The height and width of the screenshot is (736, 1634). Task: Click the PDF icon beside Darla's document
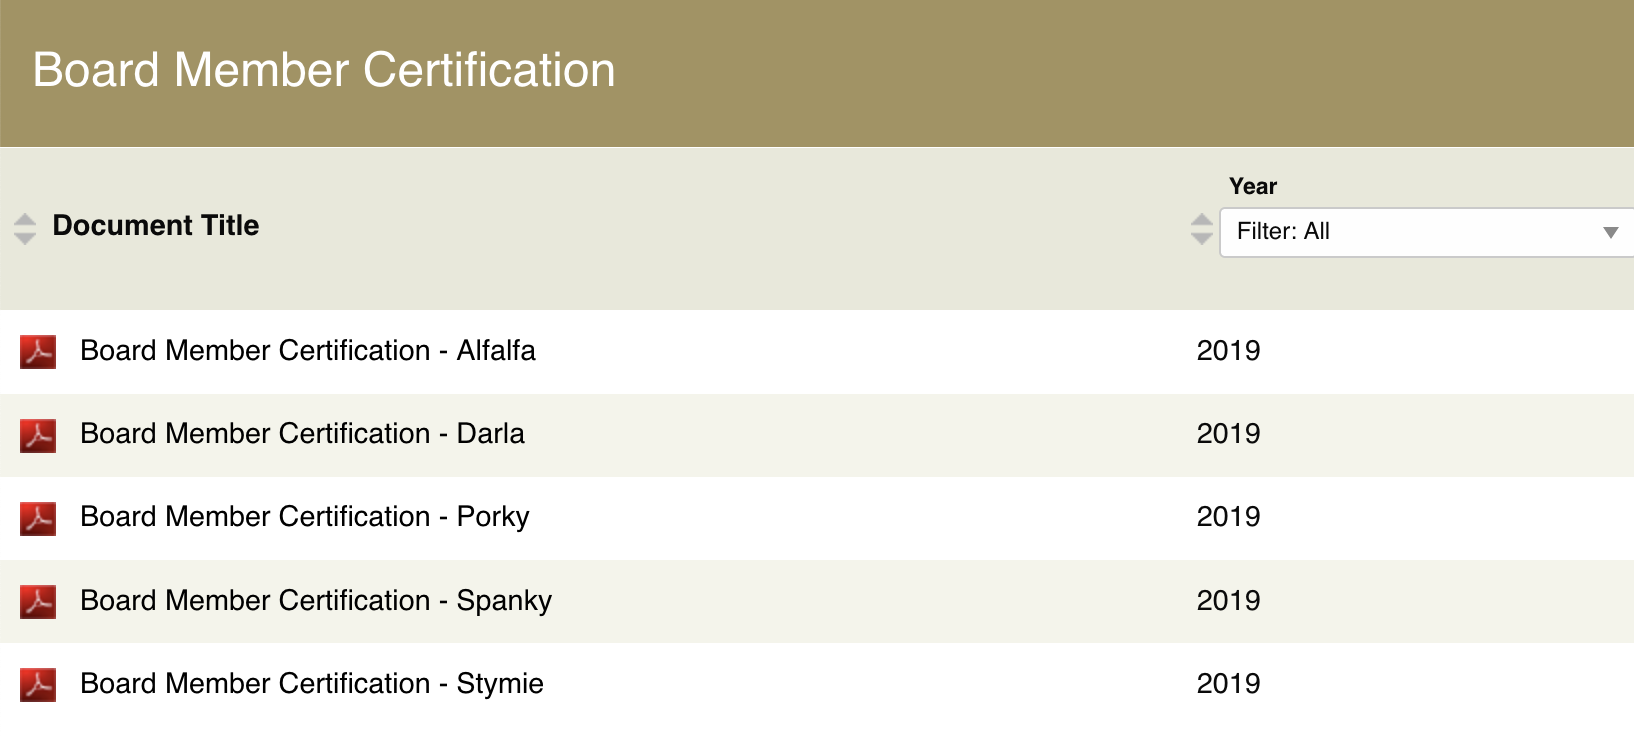pos(38,435)
